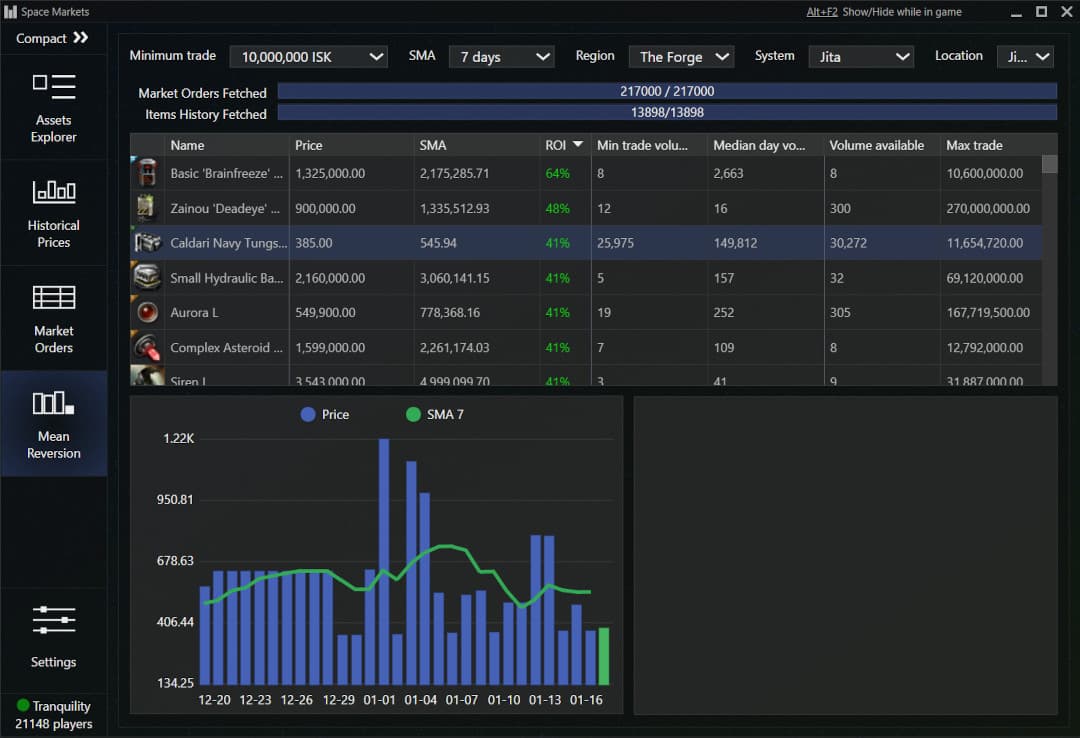Screen dimensions: 1080x738
Task: Open the Historical Prices chart icon
Action: (54, 192)
